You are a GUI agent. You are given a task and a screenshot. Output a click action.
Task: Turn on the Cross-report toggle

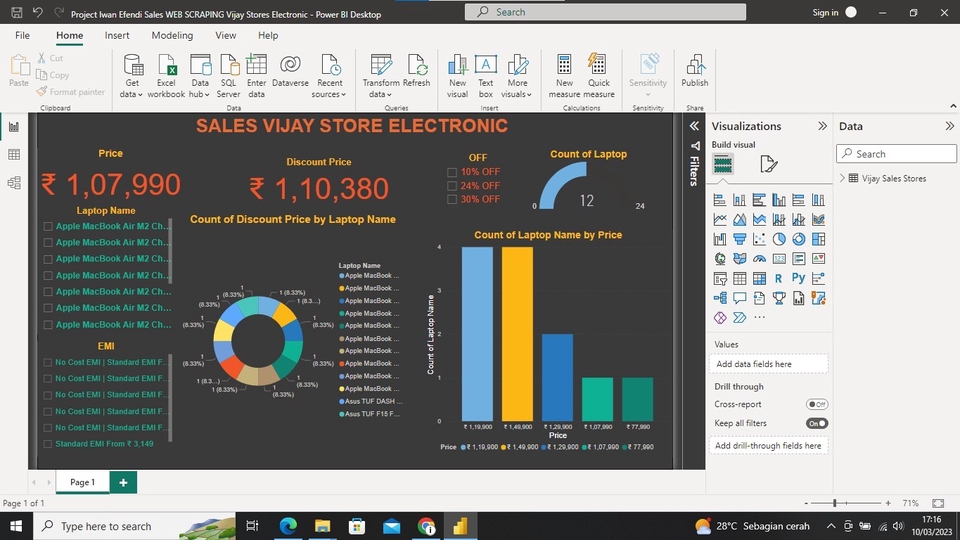tap(817, 404)
